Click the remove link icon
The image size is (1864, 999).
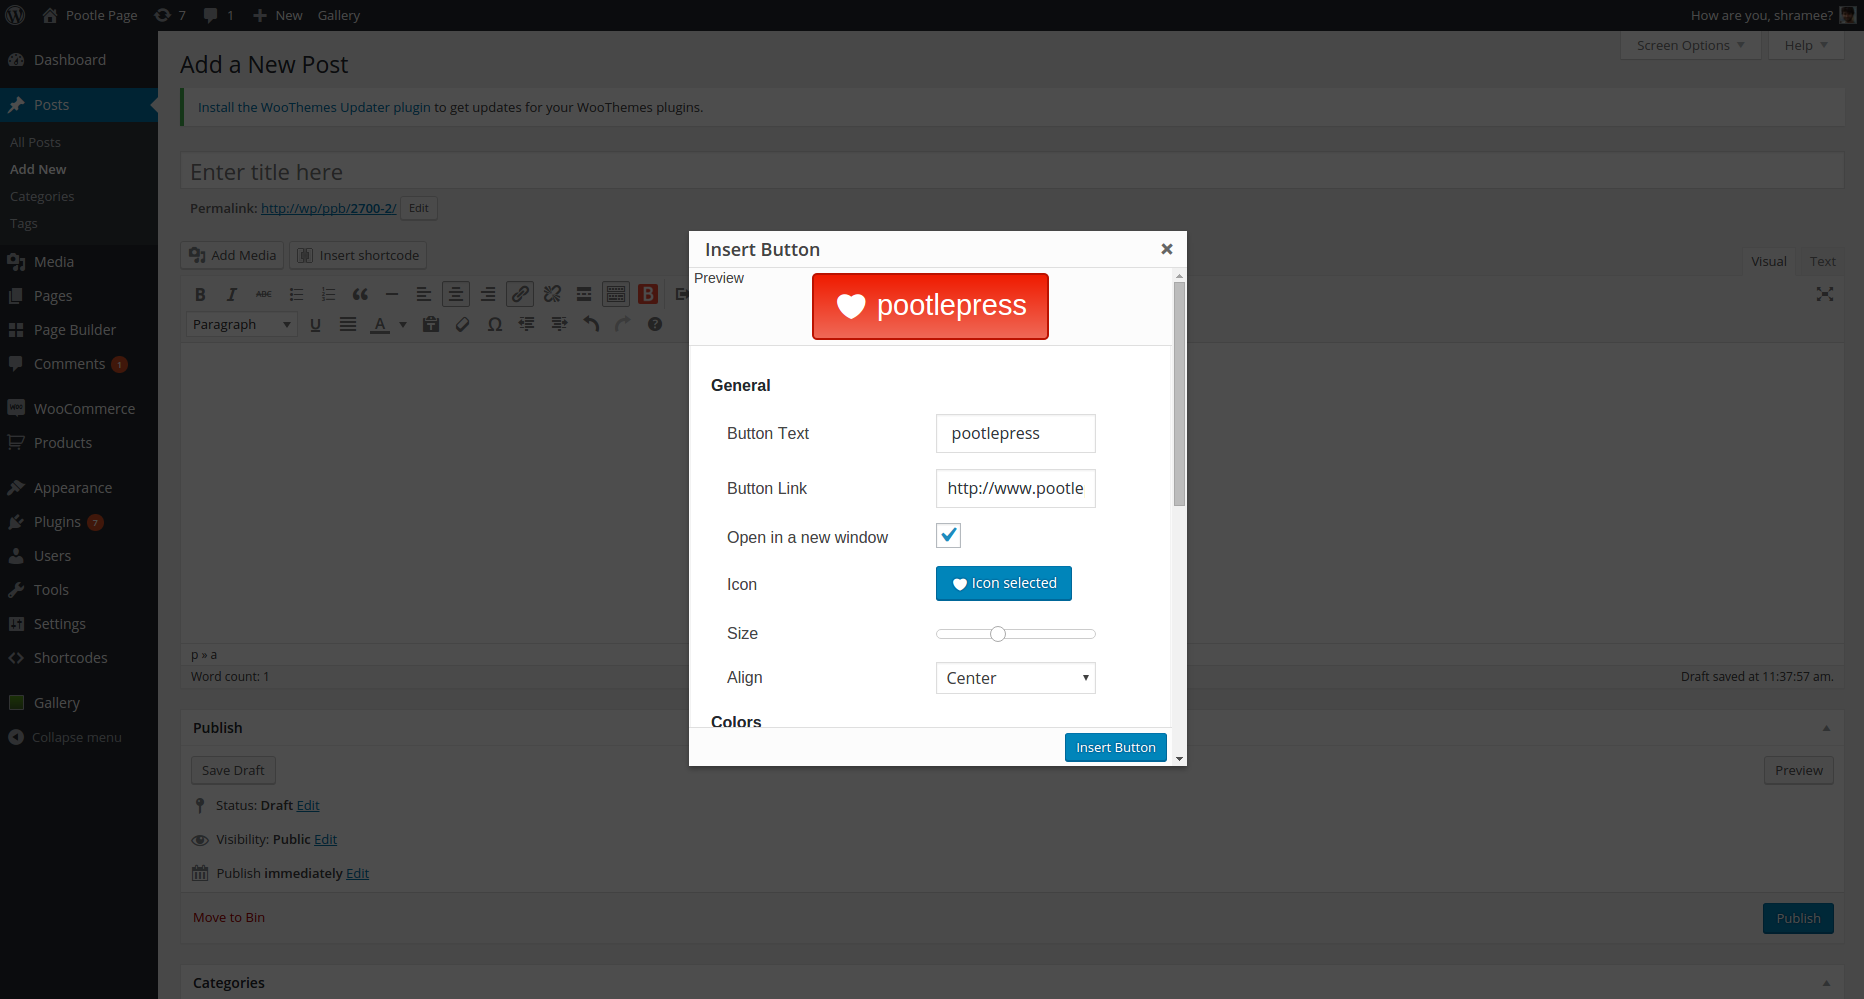(x=552, y=294)
